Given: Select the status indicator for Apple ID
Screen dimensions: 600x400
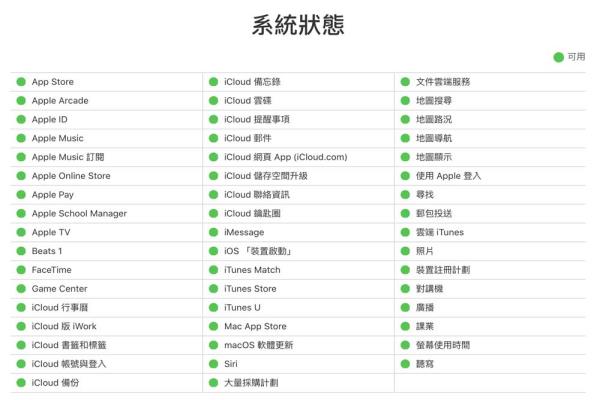Looking at the screenshot, I should tap(21, 119).
